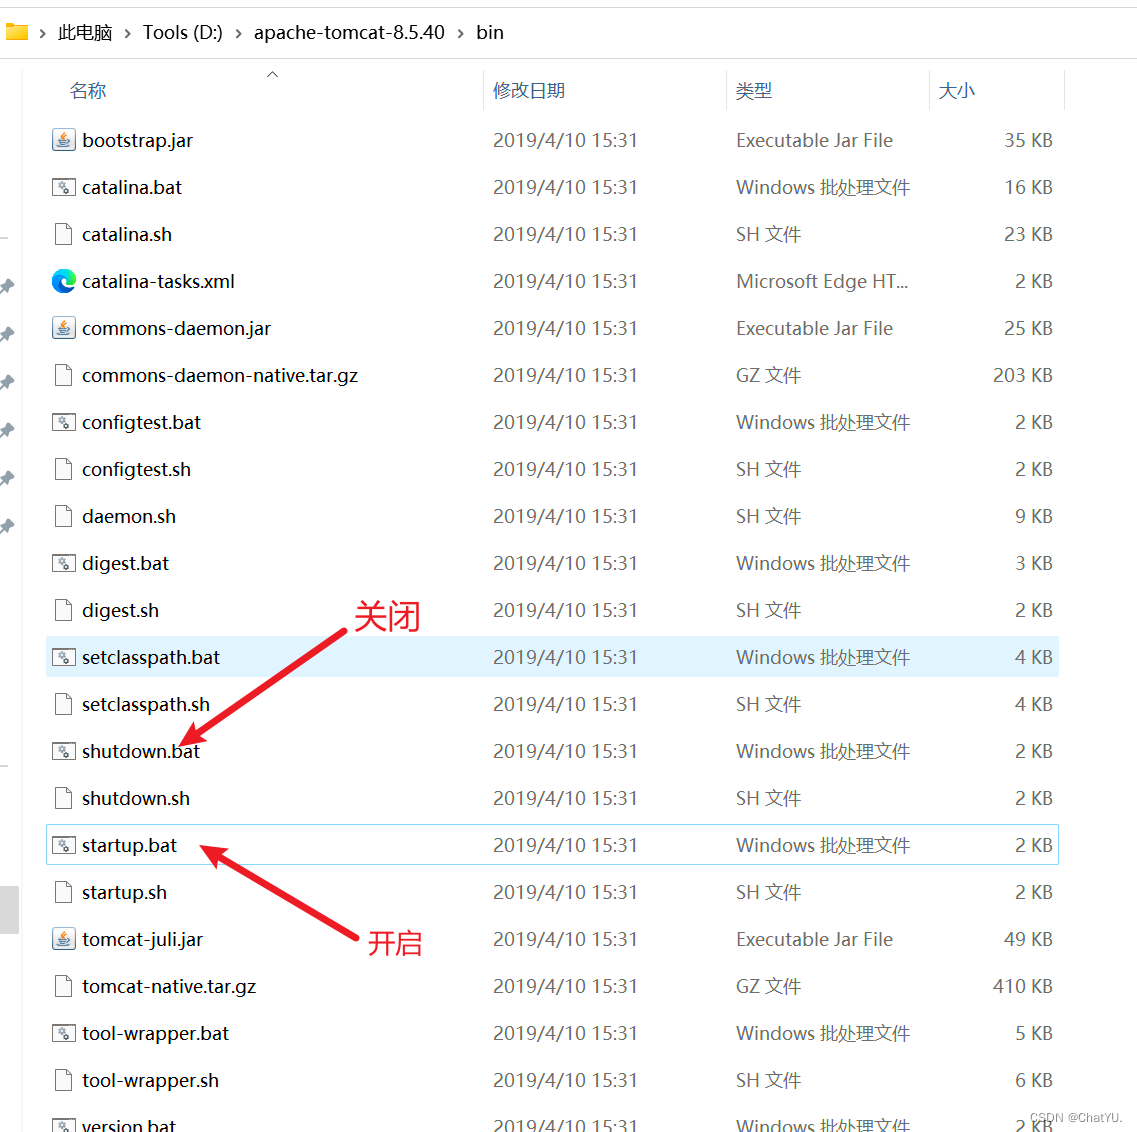Image resolution: width=1137 pixels, height=1132 pixels.
Task: Expand the chevron after 此电脑
Action: point(128,33)
